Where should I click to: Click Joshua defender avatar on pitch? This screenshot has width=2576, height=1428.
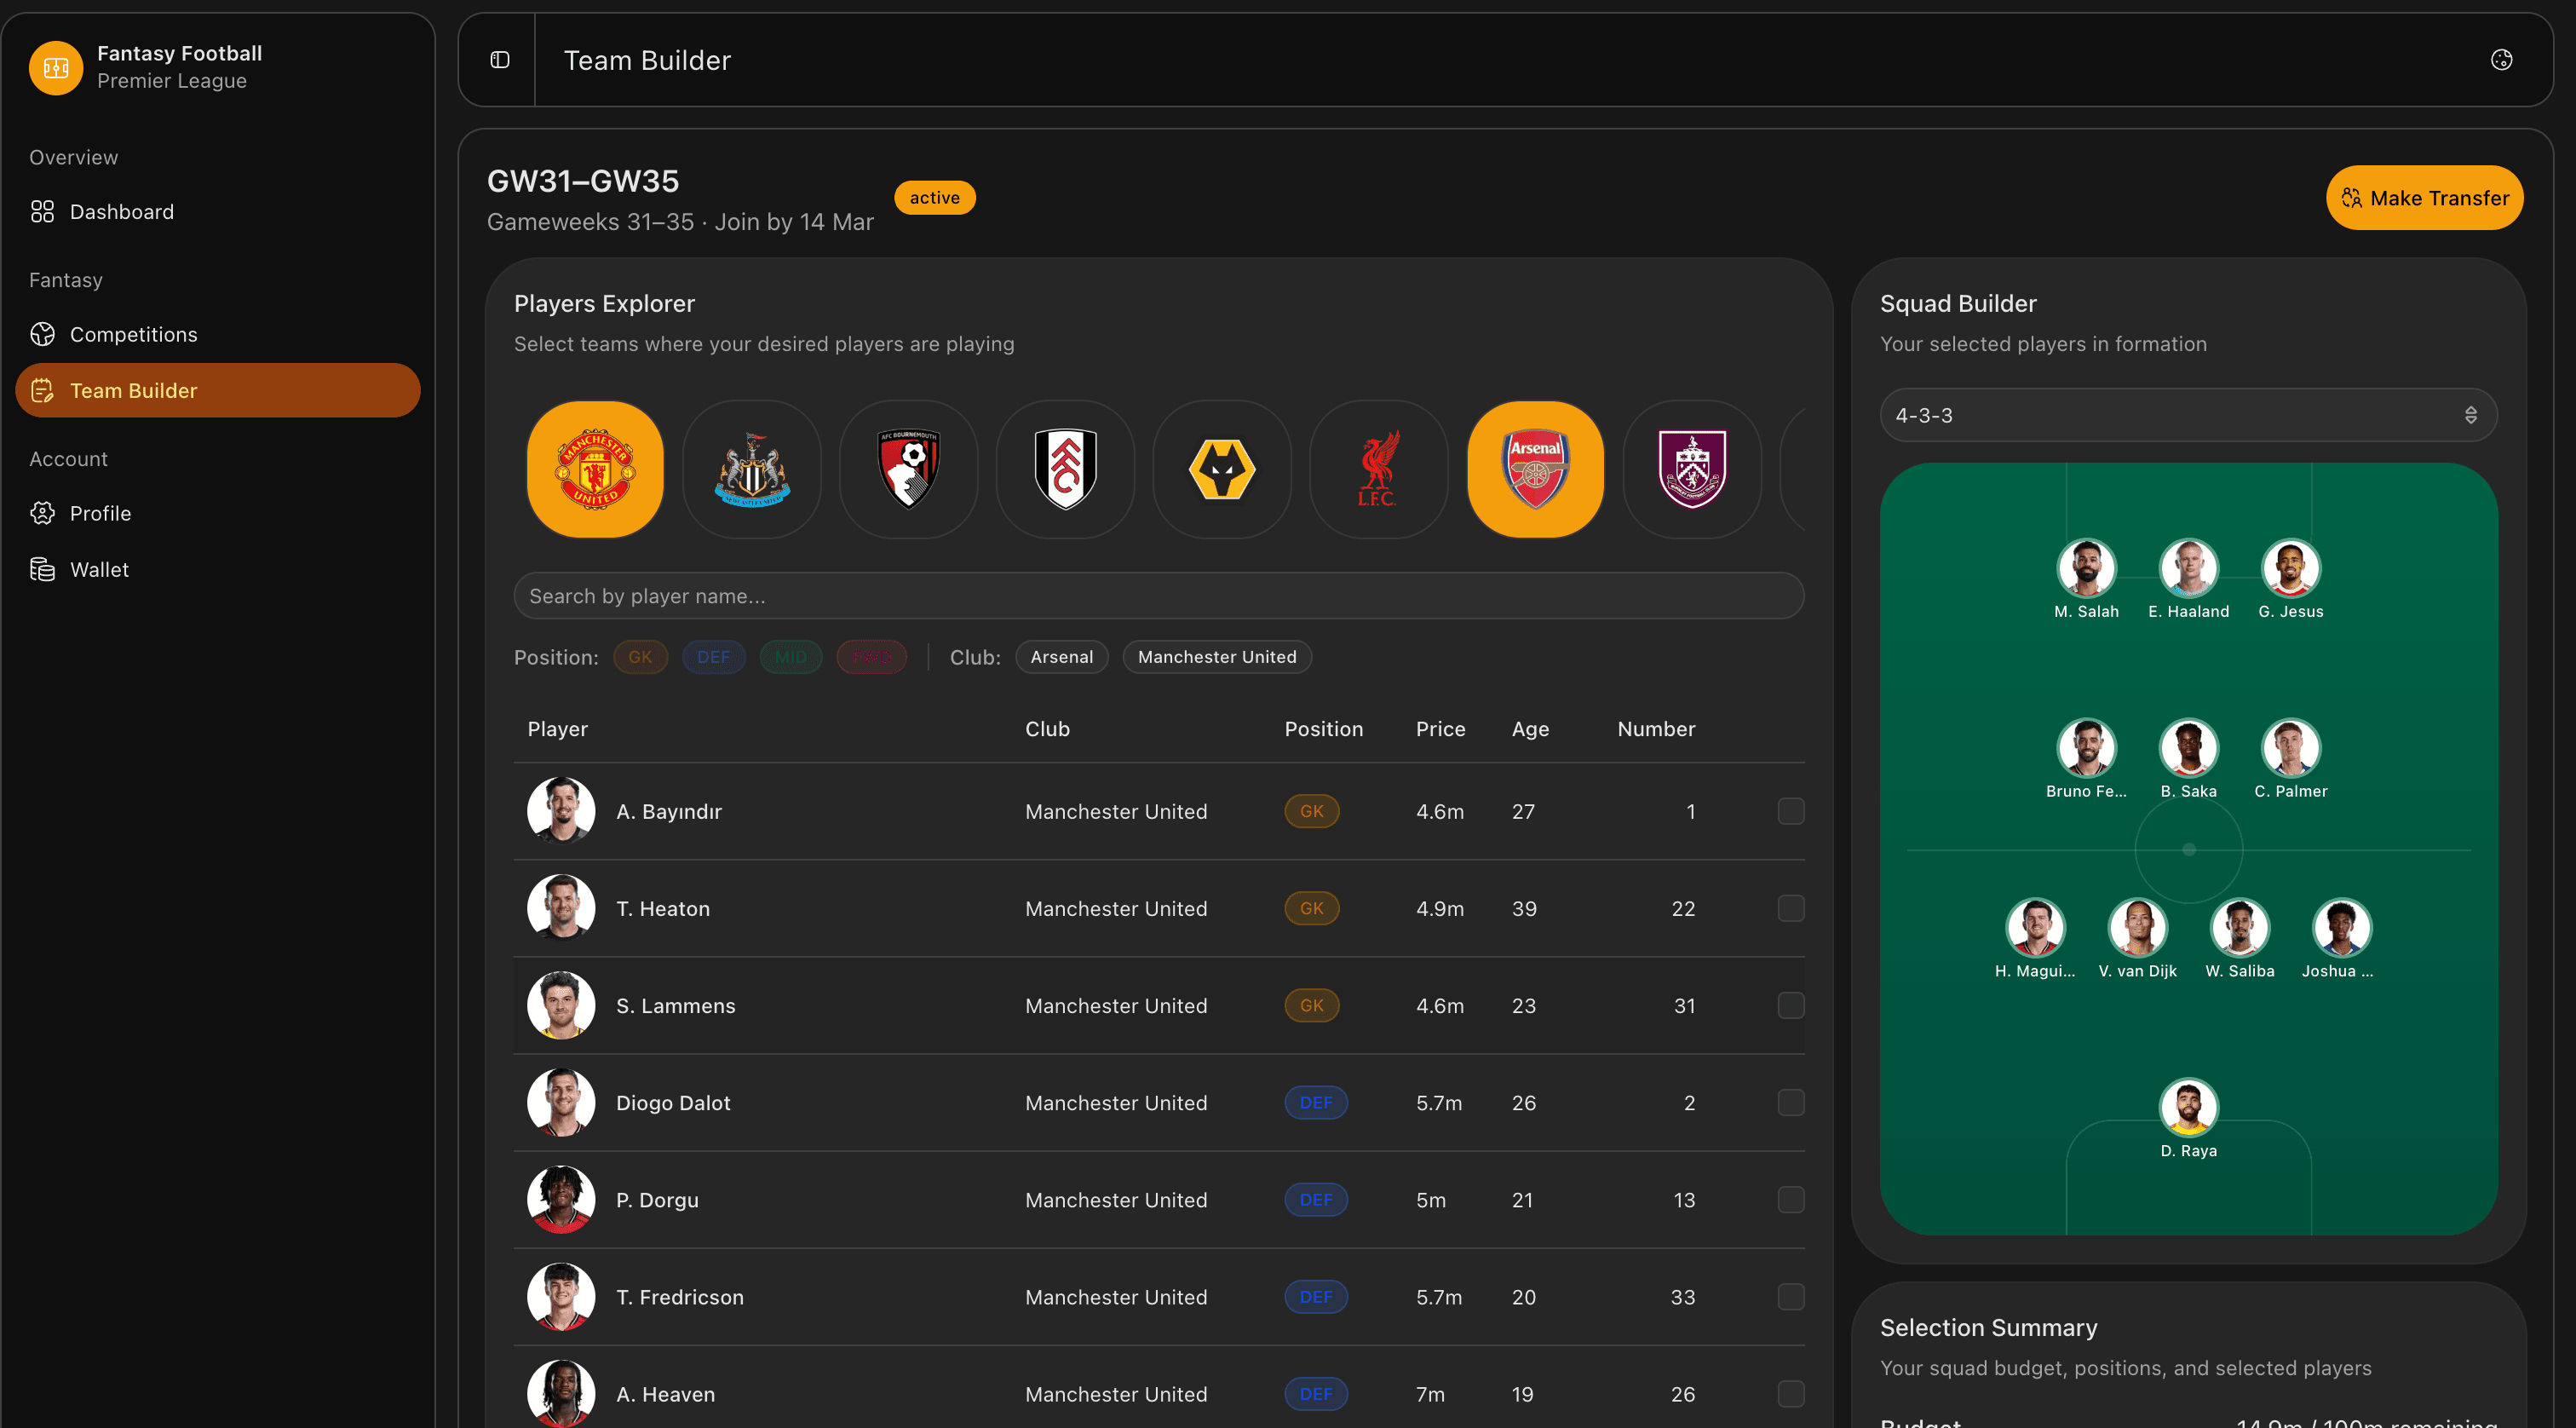[x=2341, y=928]
